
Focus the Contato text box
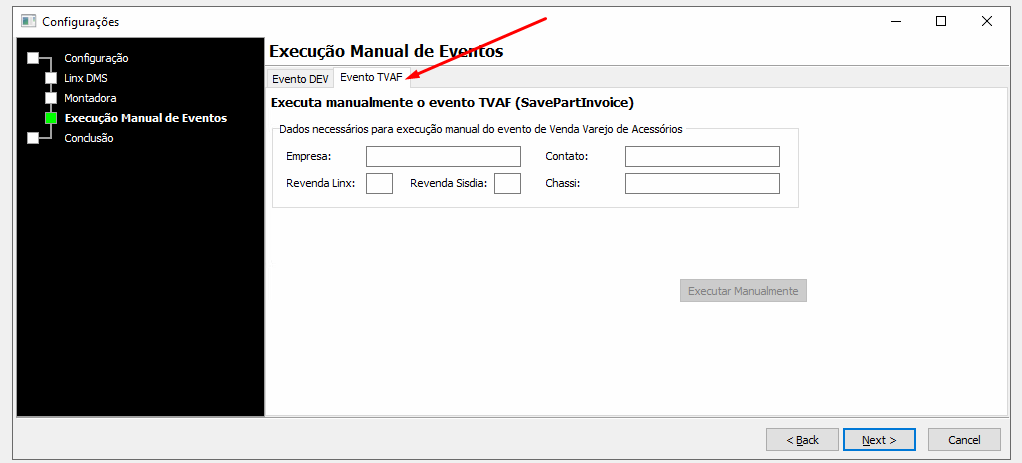coord(702,157)
